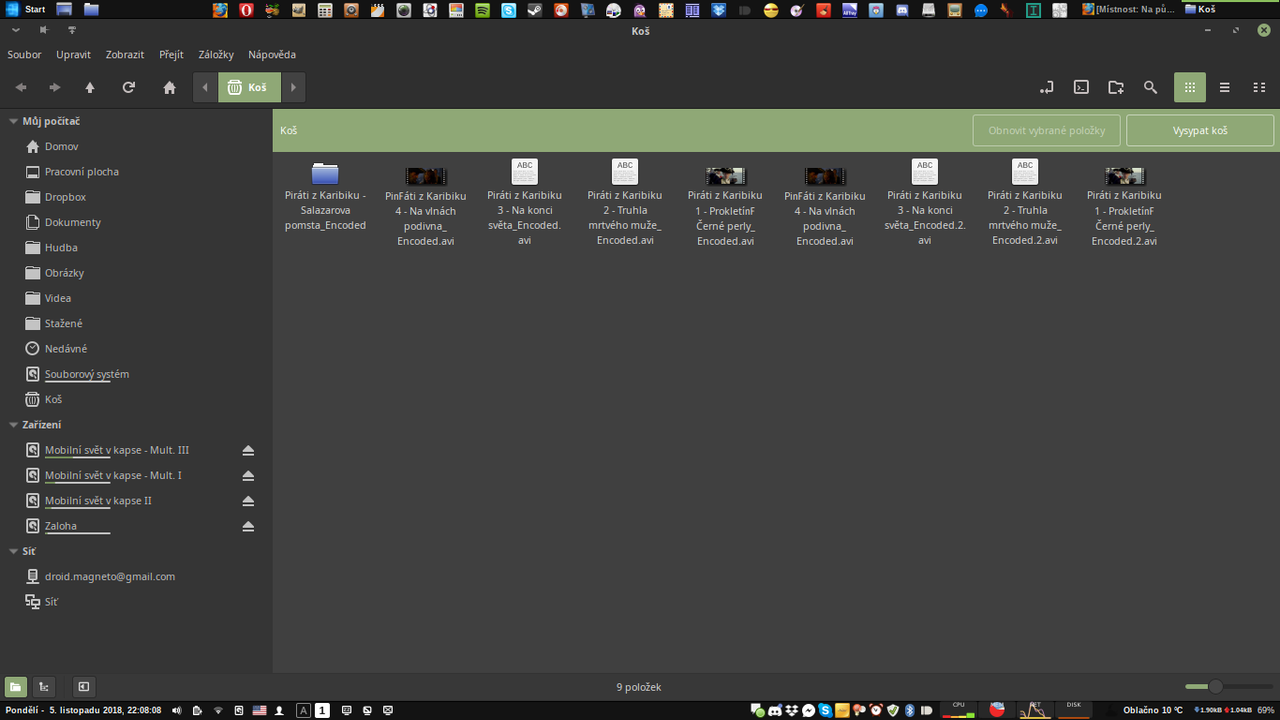Click the left path bar scroll arrow
Image resolution: width=1280 pixels, height=720 pixels.
205,87
